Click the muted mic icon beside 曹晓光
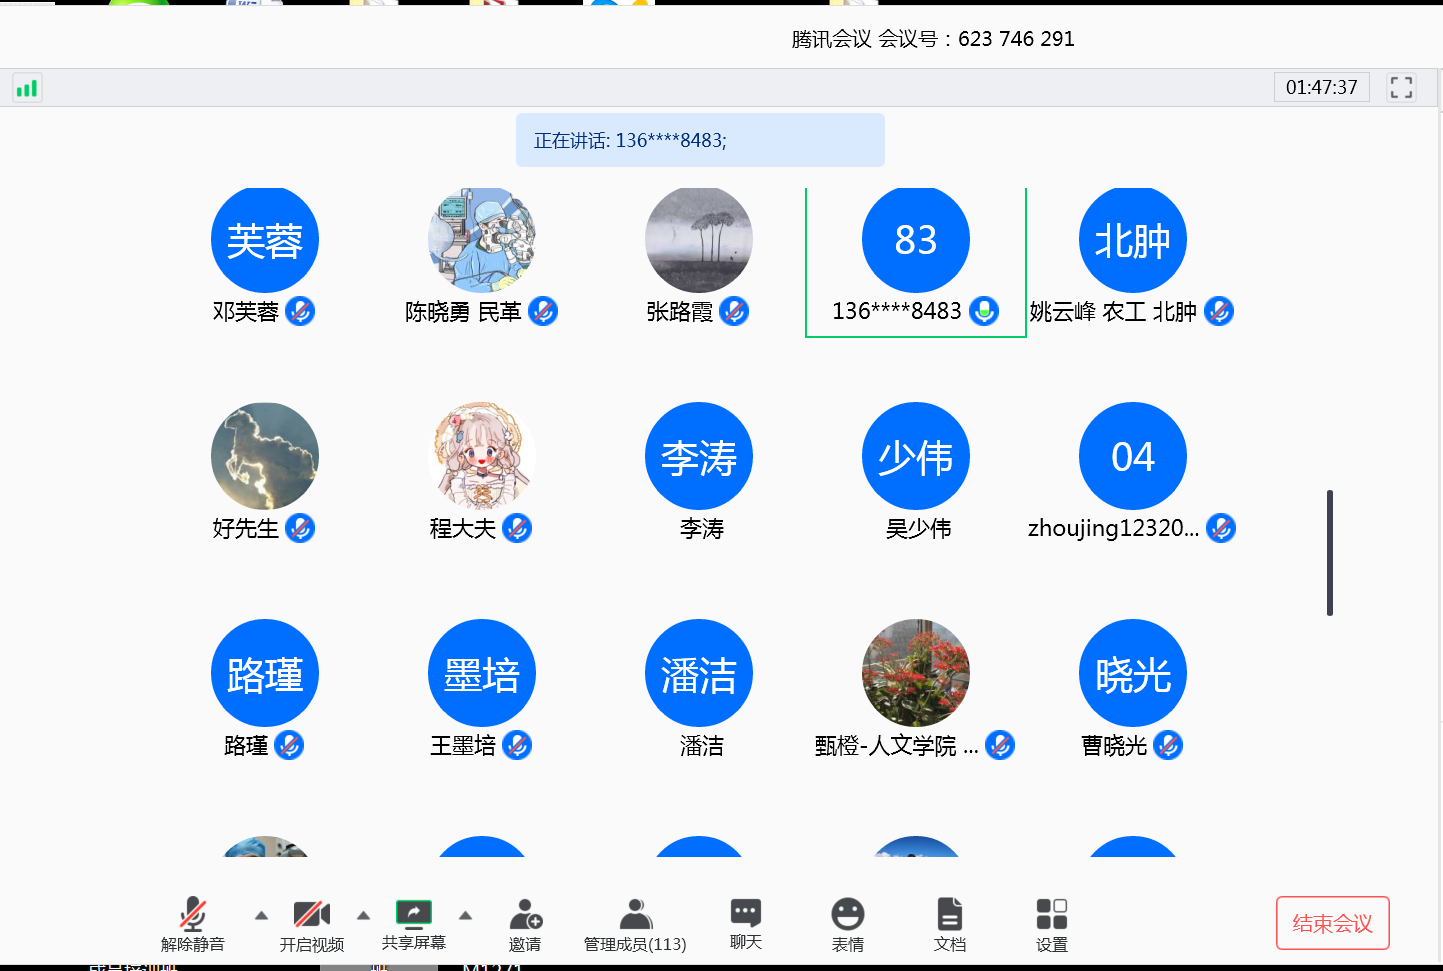This screenshot has height=971, width=1443. 1168,745
